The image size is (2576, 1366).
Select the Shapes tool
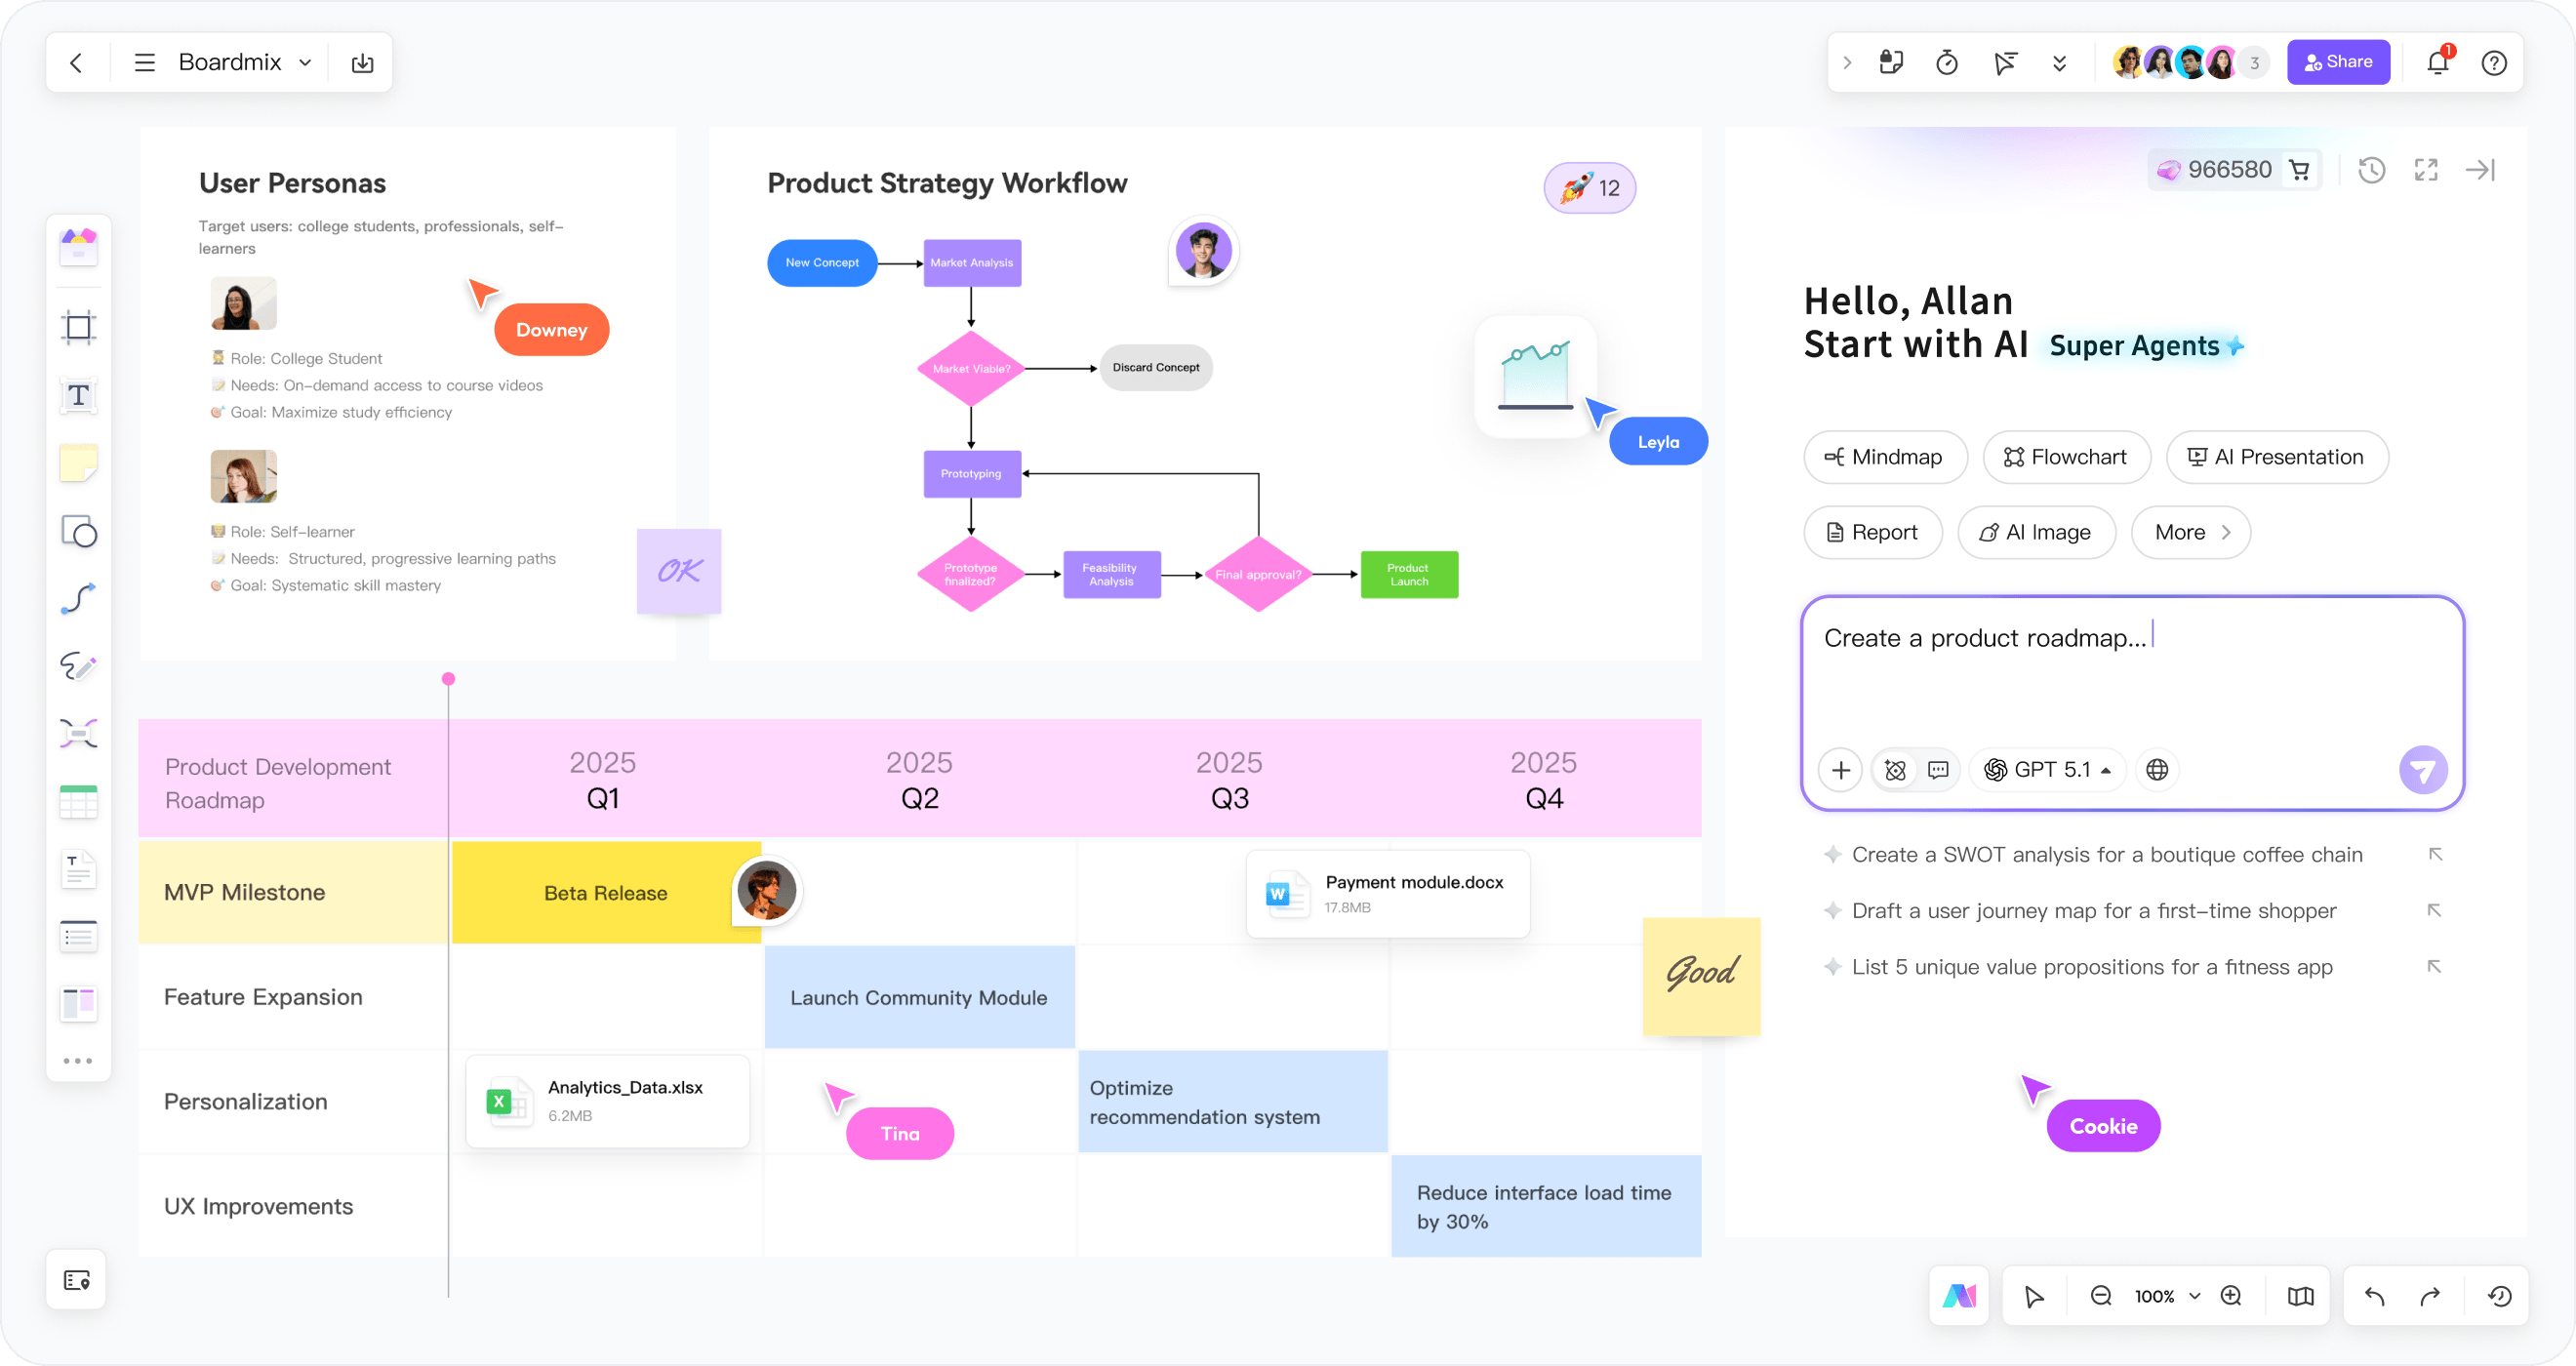(78, 531)
